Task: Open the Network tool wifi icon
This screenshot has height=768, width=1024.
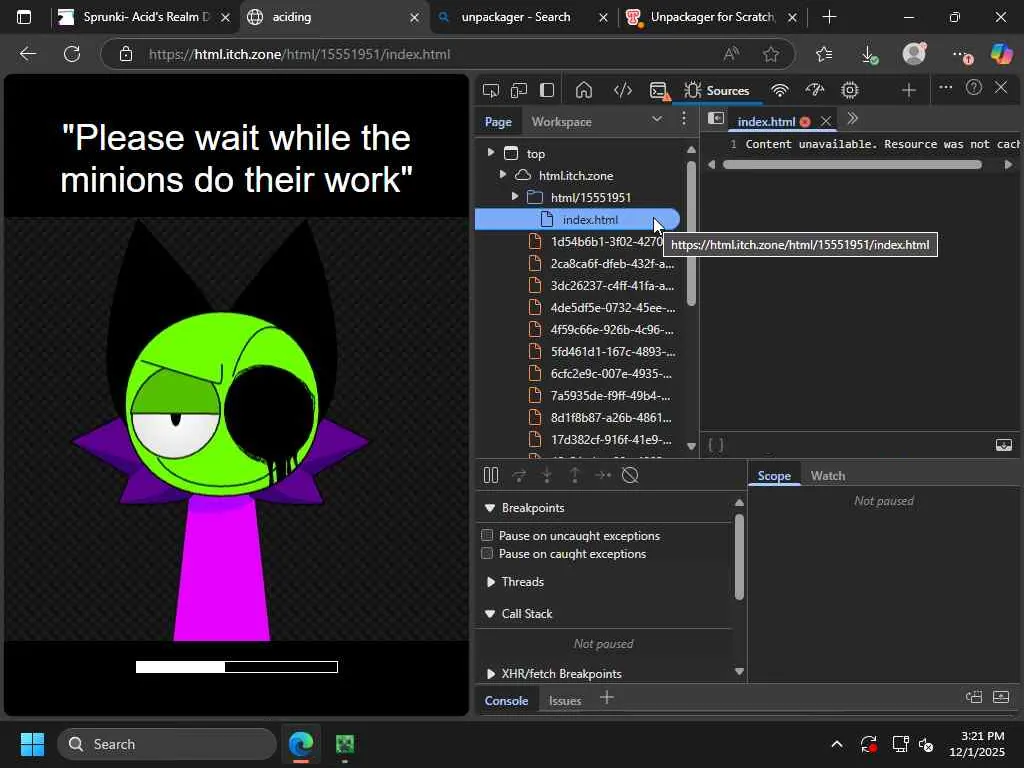Action: click(779, 90)
